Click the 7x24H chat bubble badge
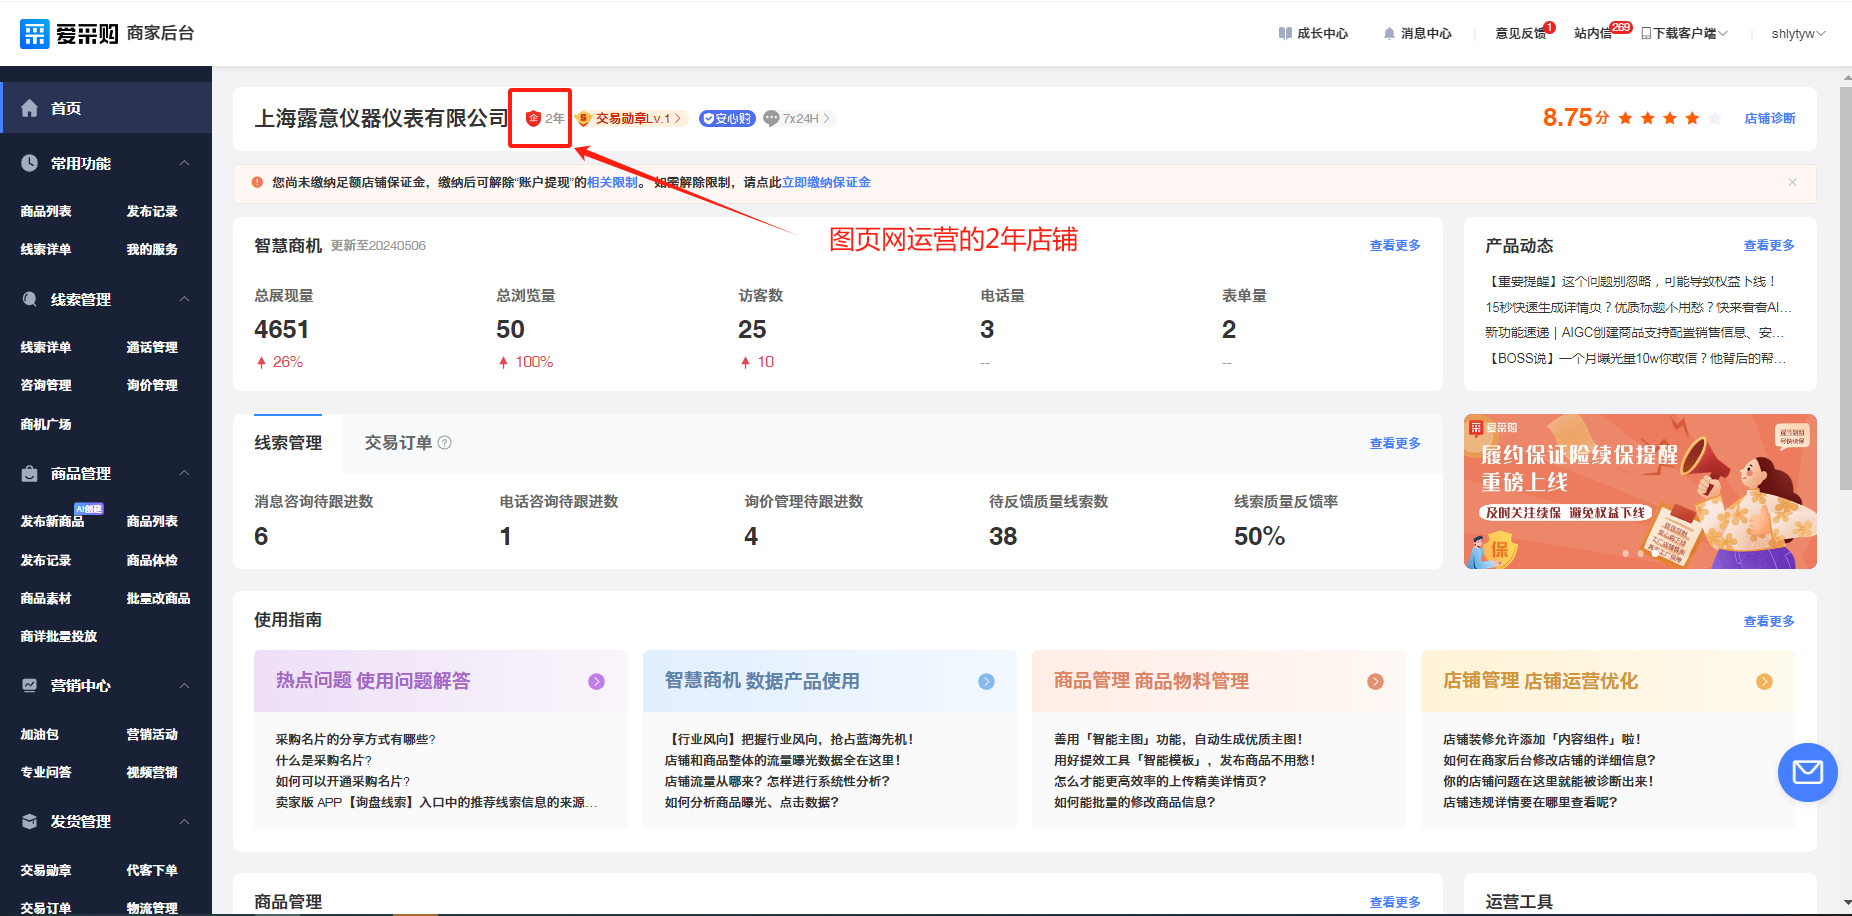The width and height of the screenshot is (1852, 916). pyautogui.click(x=771, y=118)
